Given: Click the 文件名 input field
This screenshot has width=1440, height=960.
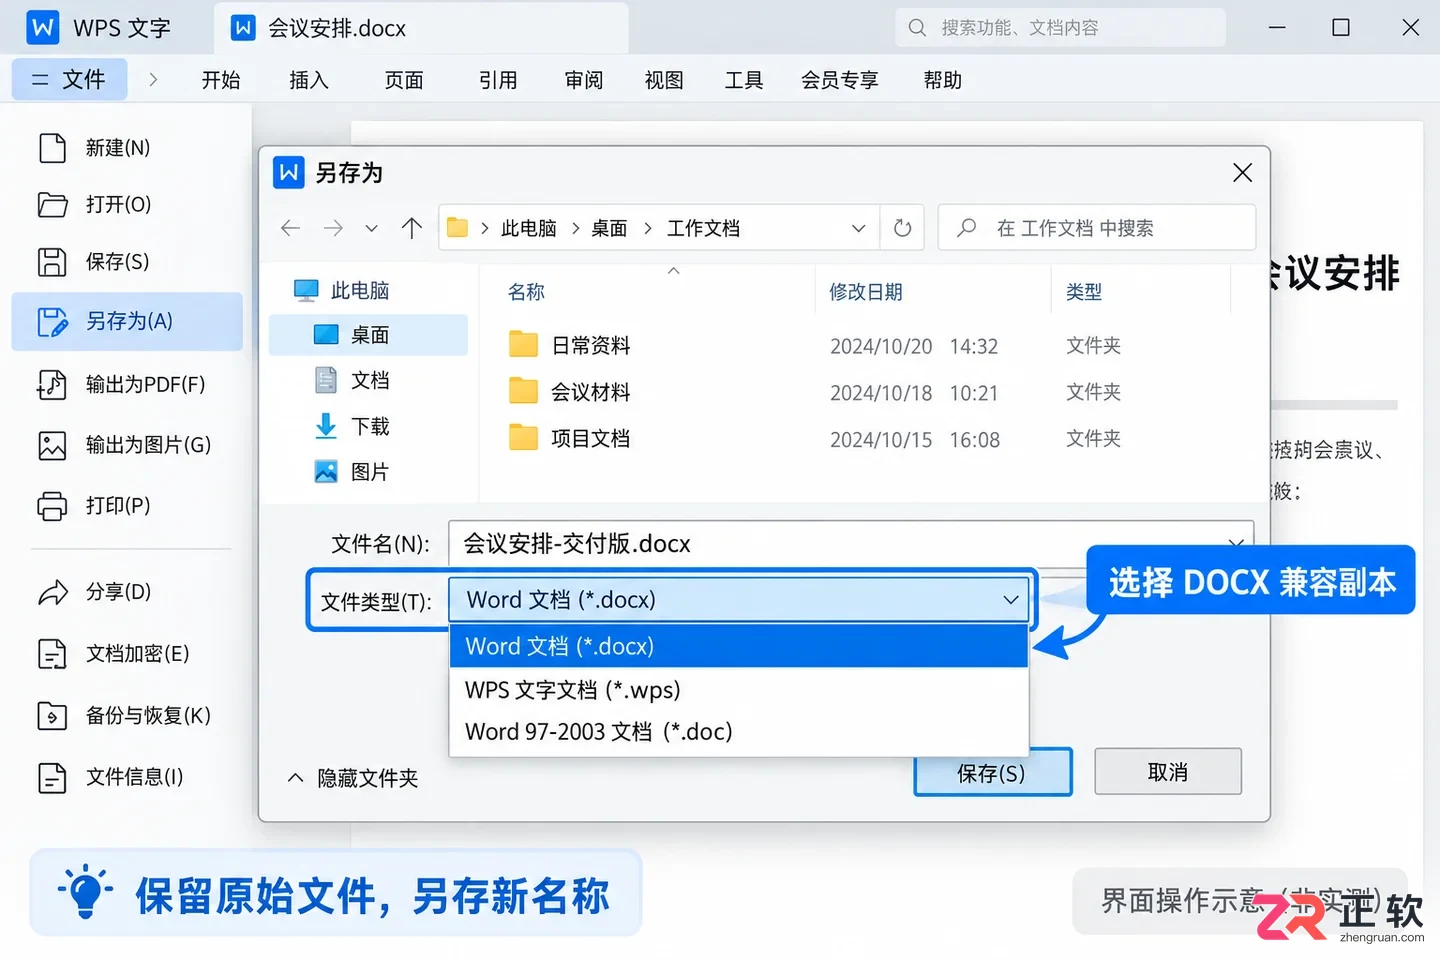Looking at the screenshot, I should 851,544.
